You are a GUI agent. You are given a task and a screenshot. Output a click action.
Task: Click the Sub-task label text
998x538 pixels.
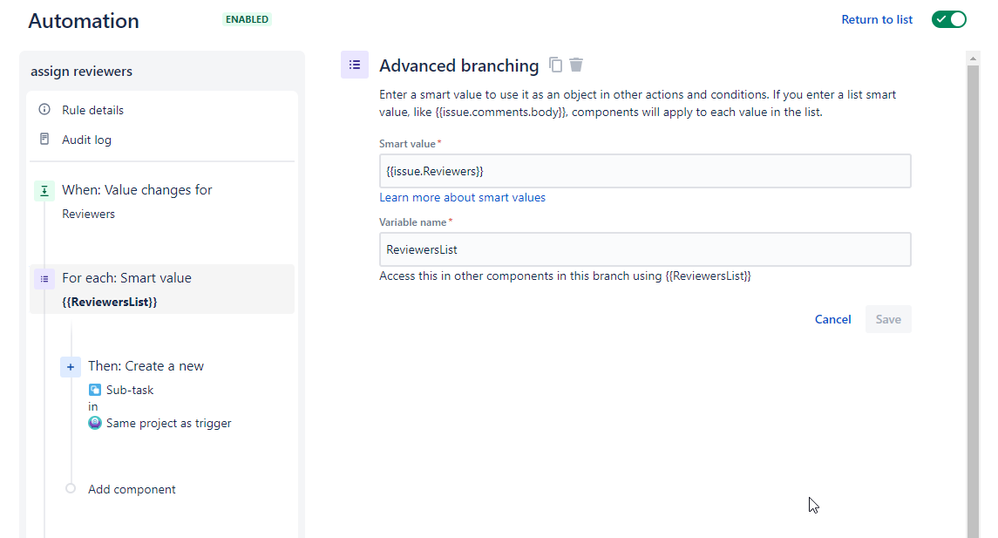coord(130,390)
